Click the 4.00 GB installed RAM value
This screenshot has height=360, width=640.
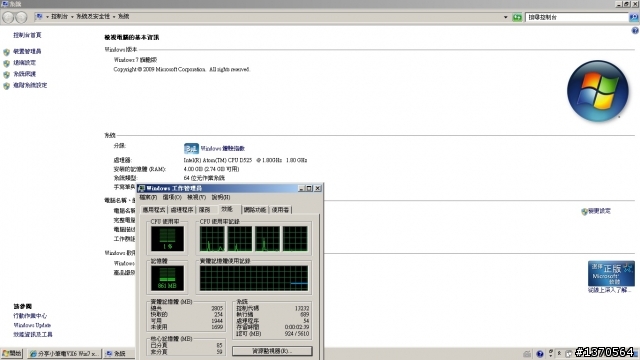pos(211,169)
